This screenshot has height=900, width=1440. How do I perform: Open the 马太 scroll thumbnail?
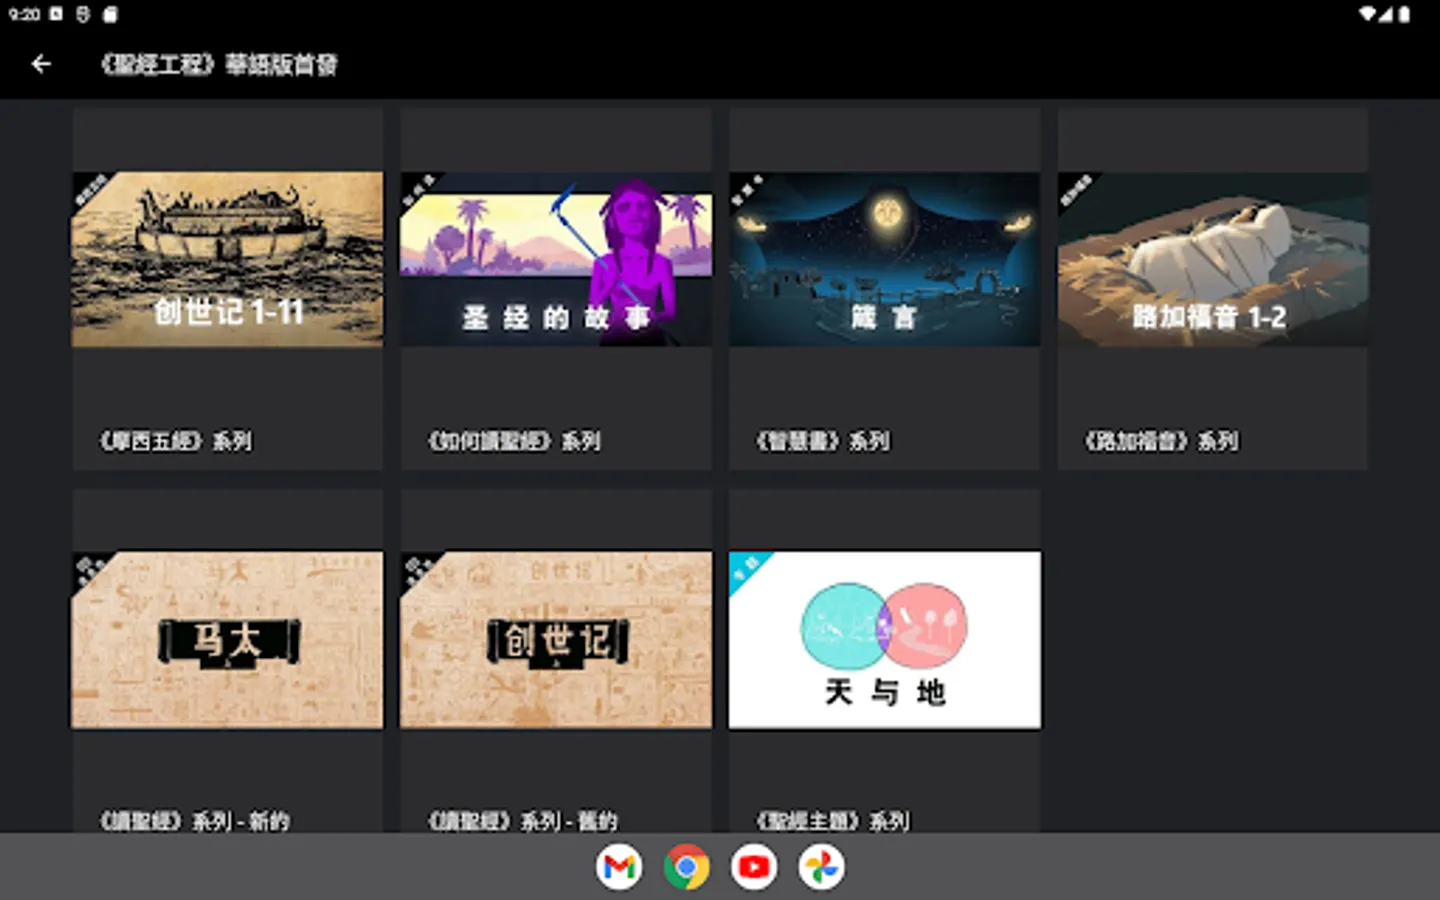click(227, 640)
